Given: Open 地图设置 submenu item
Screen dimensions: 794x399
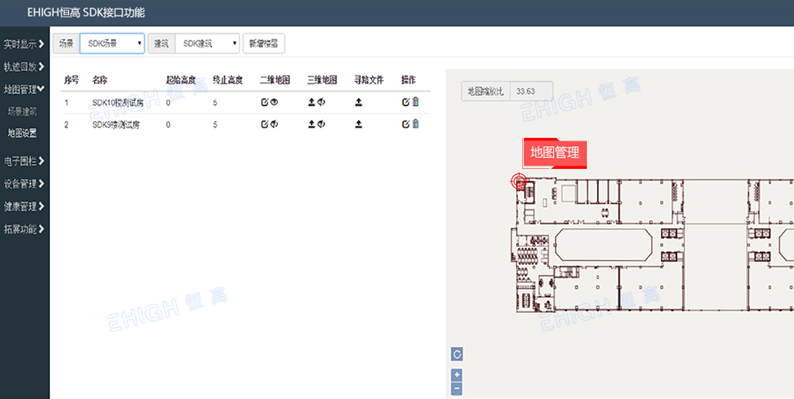Looking at the screenshot, I should point(22,133).
